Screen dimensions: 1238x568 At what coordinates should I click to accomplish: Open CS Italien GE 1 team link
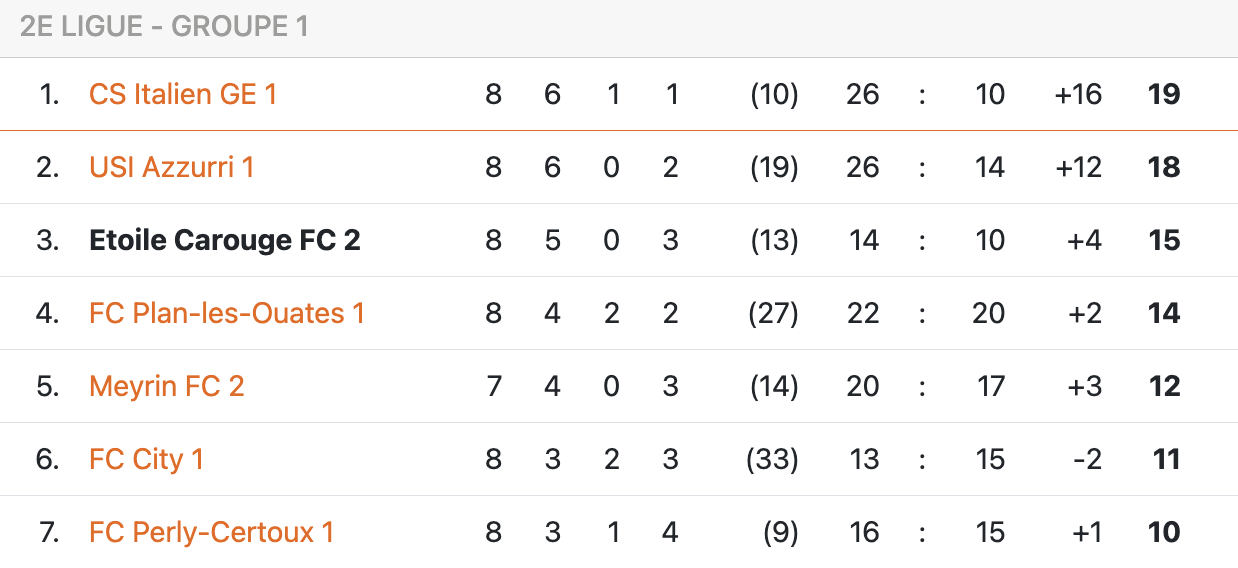pos(183,94)
